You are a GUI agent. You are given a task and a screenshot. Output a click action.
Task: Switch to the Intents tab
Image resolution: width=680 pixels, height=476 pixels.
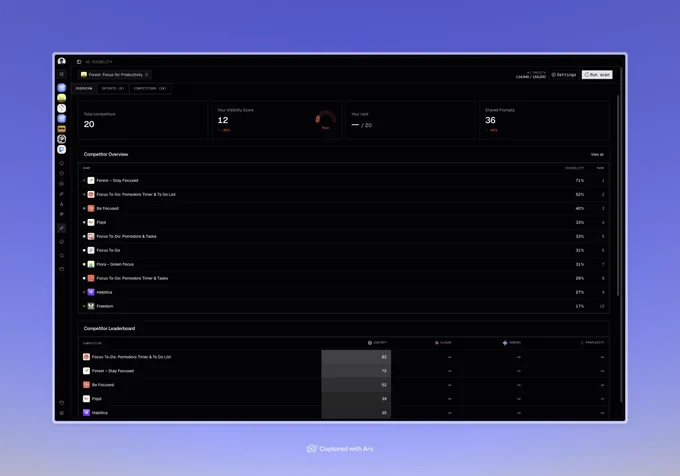tap(113, 88)
